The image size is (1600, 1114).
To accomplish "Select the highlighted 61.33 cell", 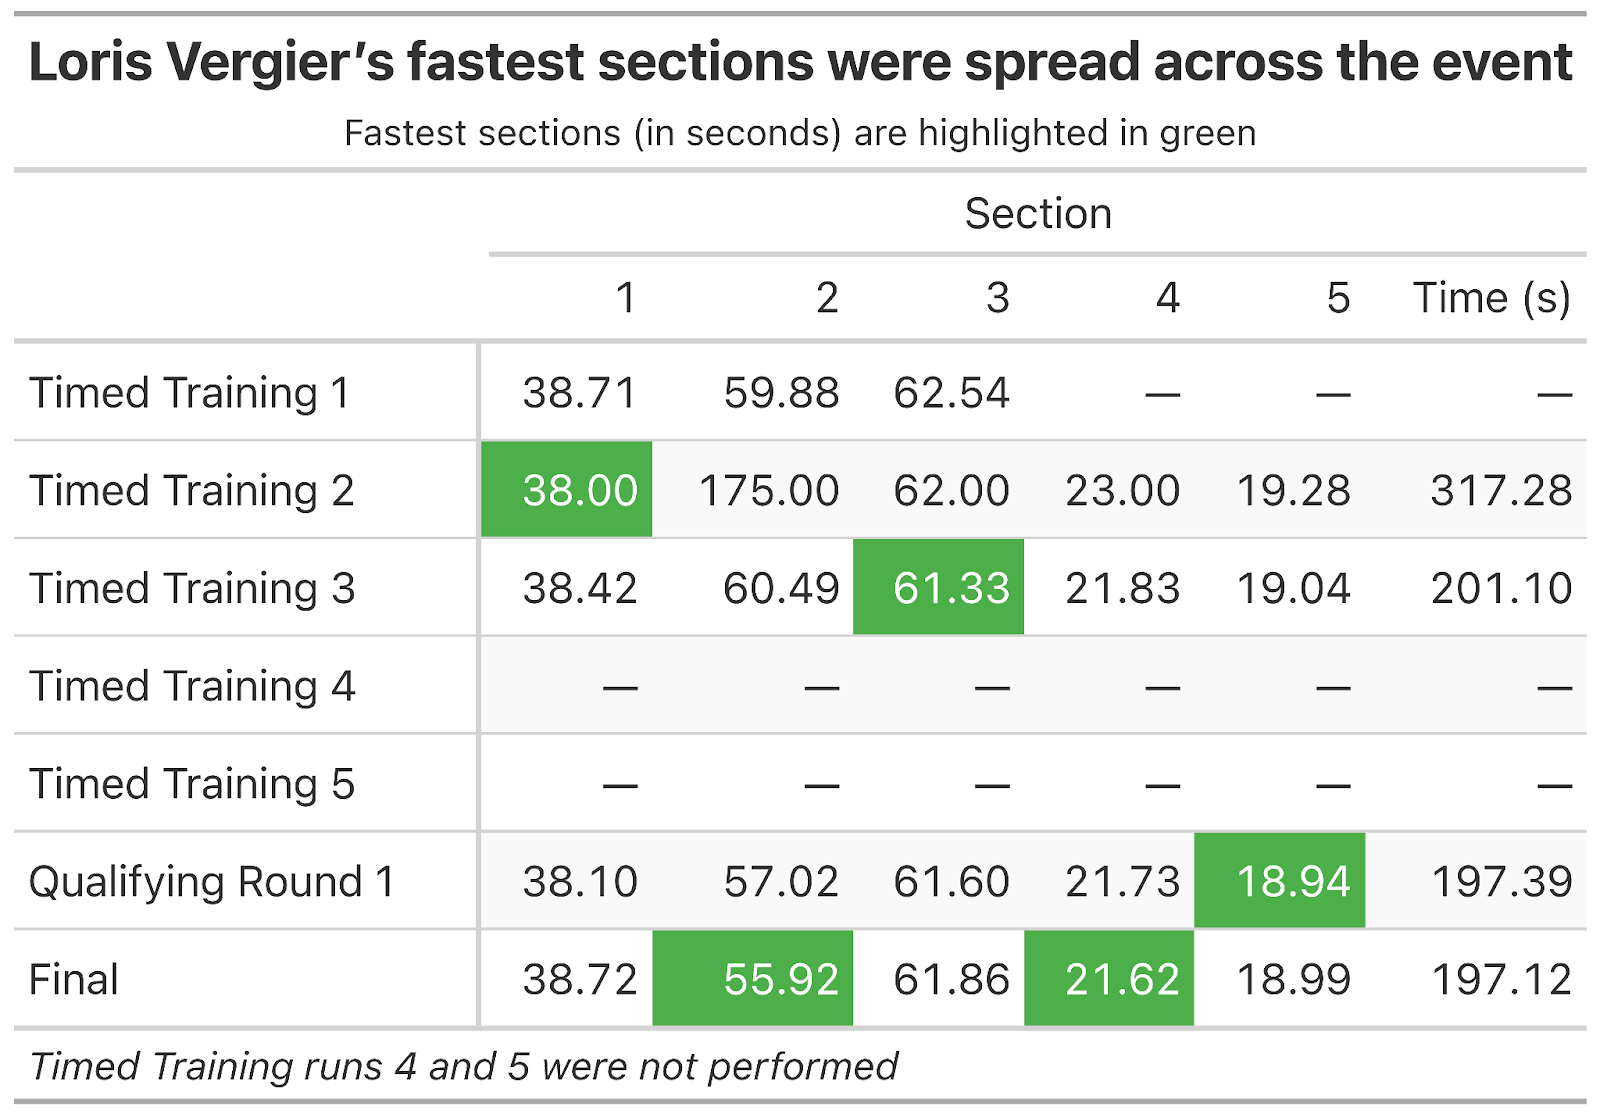I will pos(938,588).
